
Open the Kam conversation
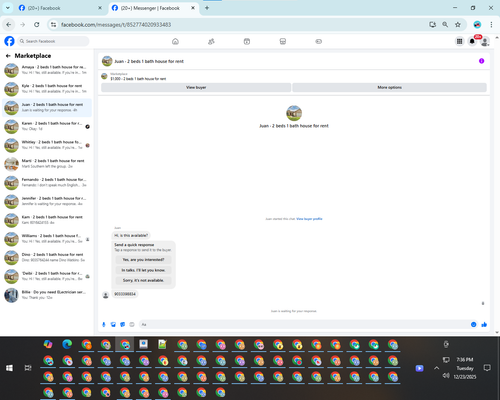point(47,220)
